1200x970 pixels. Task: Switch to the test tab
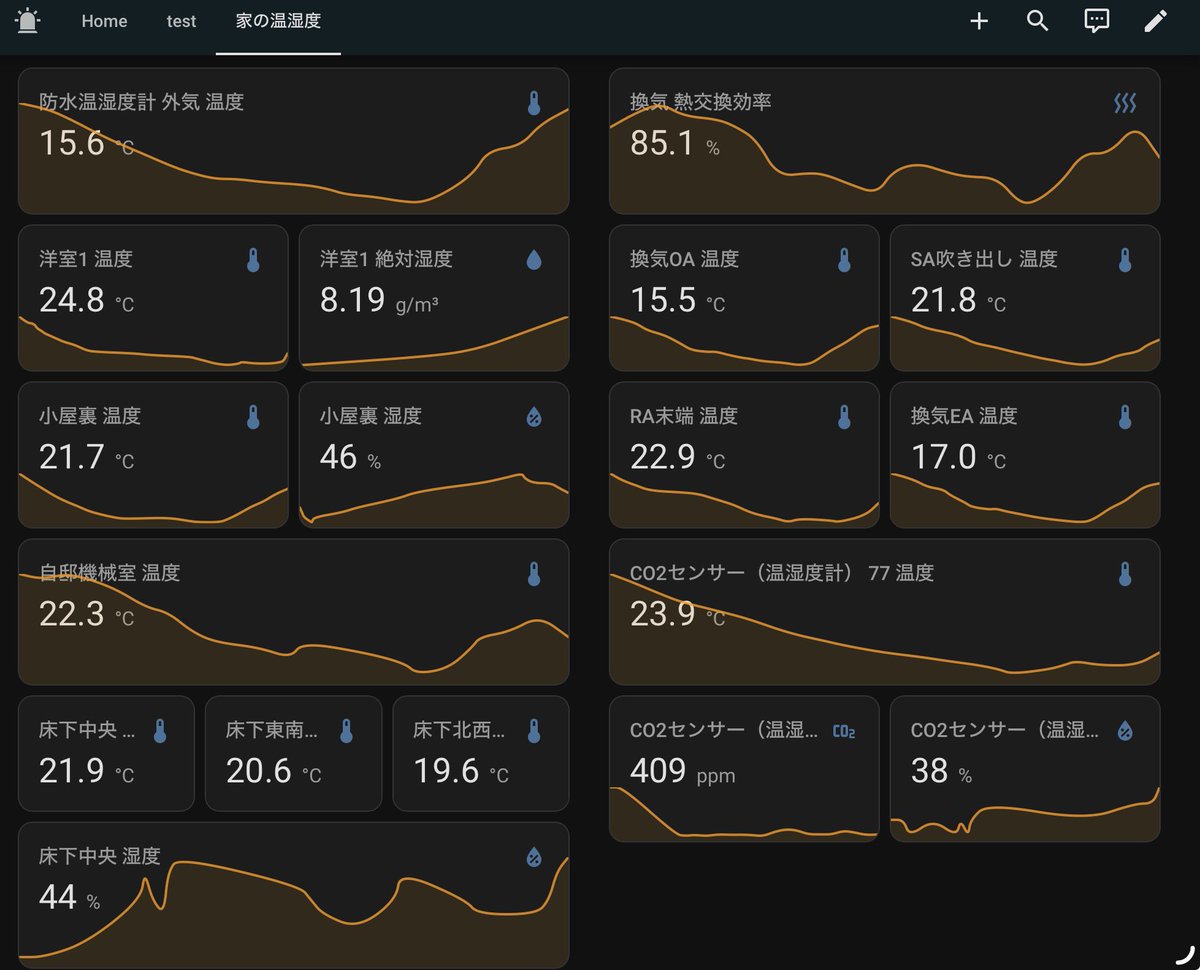tap(181, 21)
